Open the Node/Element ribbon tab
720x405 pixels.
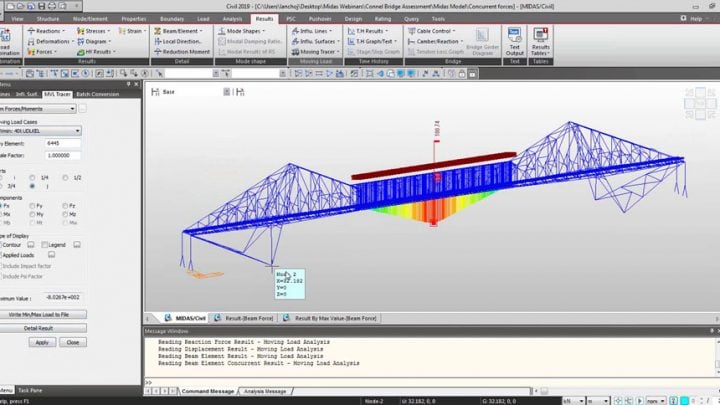[x=90, y=19]
